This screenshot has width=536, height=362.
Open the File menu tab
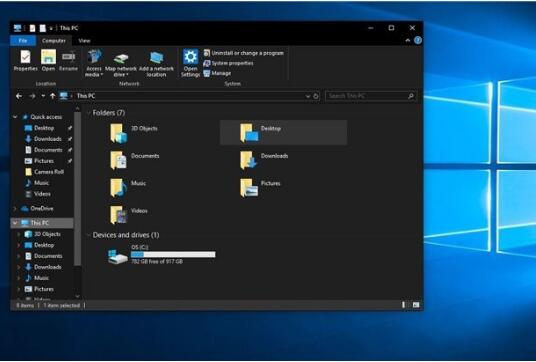pyautogui.click(x=23, y=41)
